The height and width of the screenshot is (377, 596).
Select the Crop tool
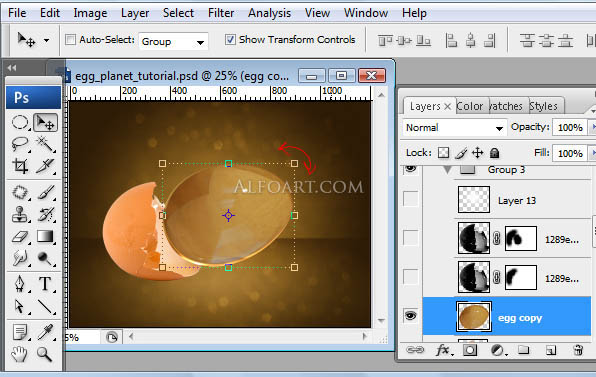20,166
